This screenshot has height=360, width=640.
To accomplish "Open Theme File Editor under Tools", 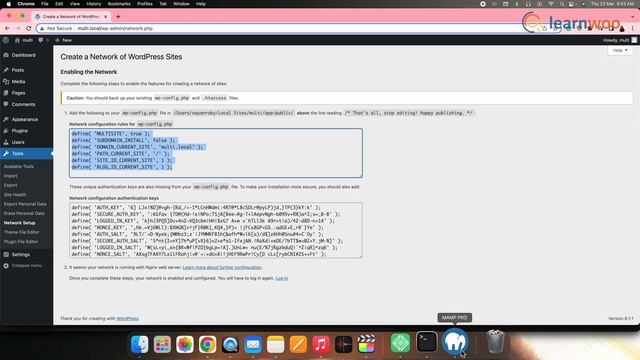I will 22,232.
